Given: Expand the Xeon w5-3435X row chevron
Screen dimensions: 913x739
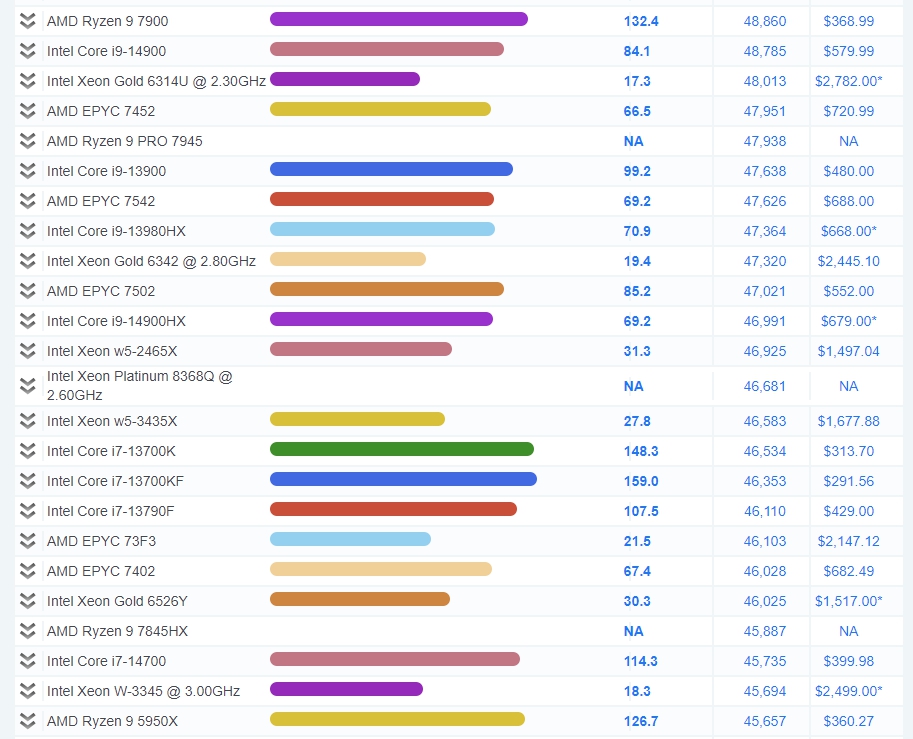Looking at the screenshot, I should [x=27, y=422].
